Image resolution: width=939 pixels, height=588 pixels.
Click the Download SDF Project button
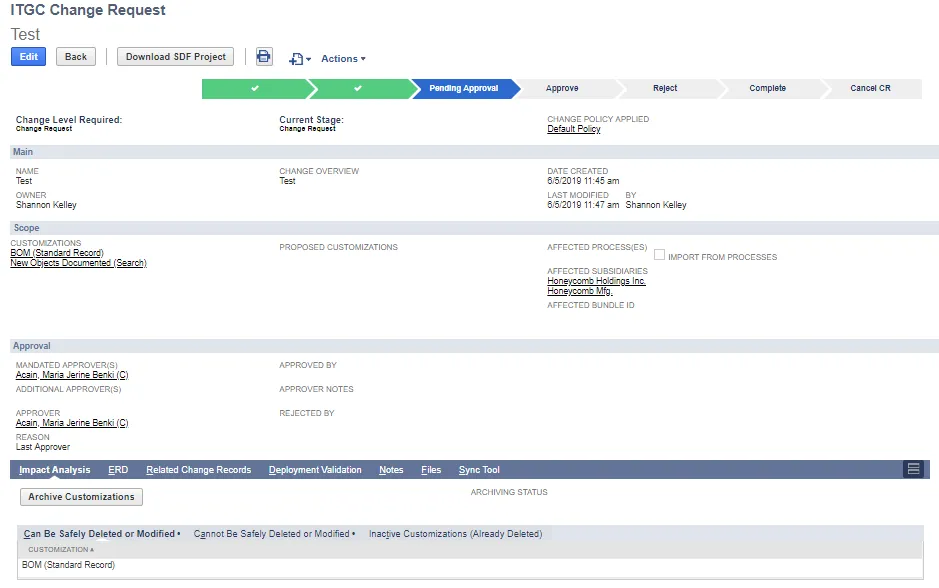coord(175,57)
